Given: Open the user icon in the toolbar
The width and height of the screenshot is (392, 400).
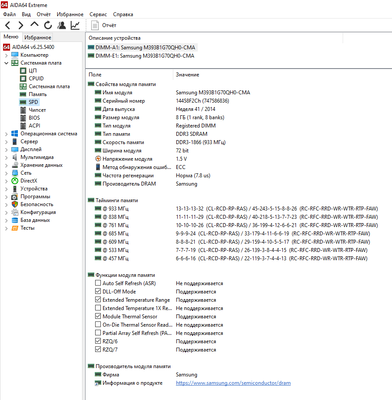Looking at the screenshot, I should coord(61,25).
